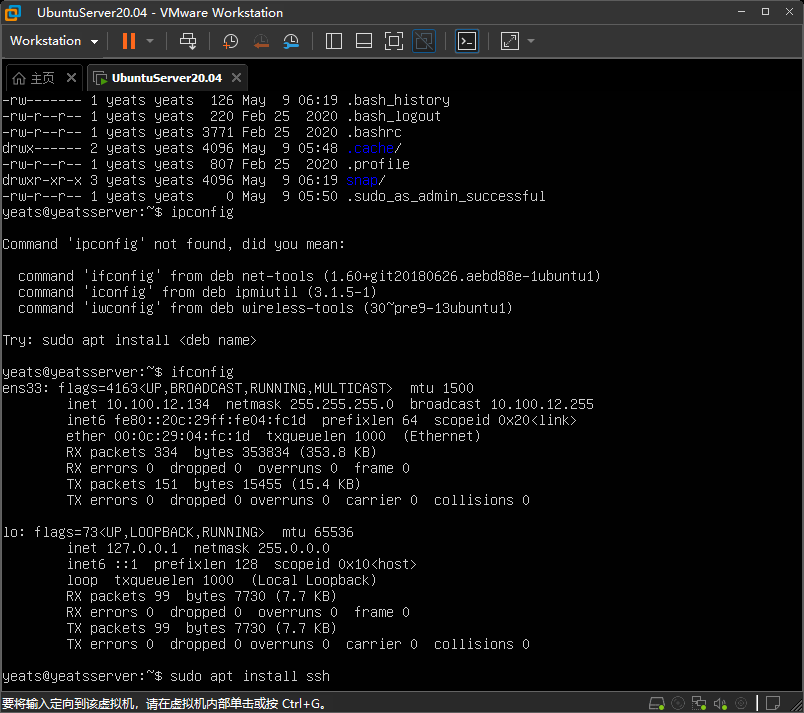Click the window resize grip corner

[x=795, y=705]
